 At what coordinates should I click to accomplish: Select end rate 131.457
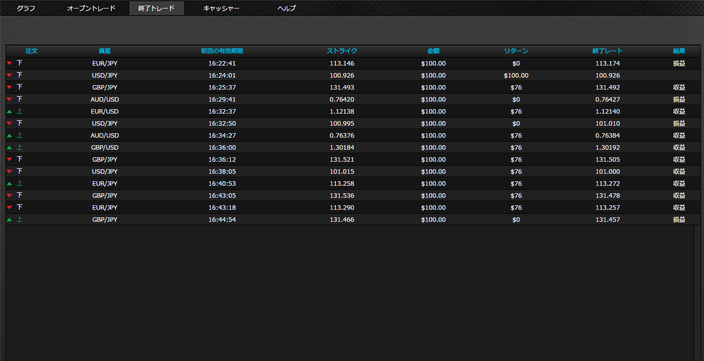point(607,220)
